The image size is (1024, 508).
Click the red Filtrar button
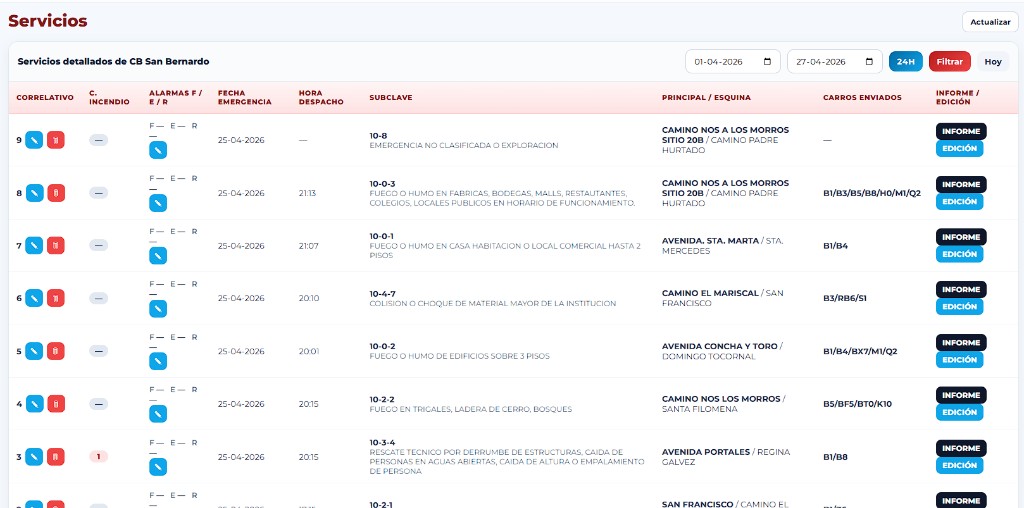click(950, 61)
